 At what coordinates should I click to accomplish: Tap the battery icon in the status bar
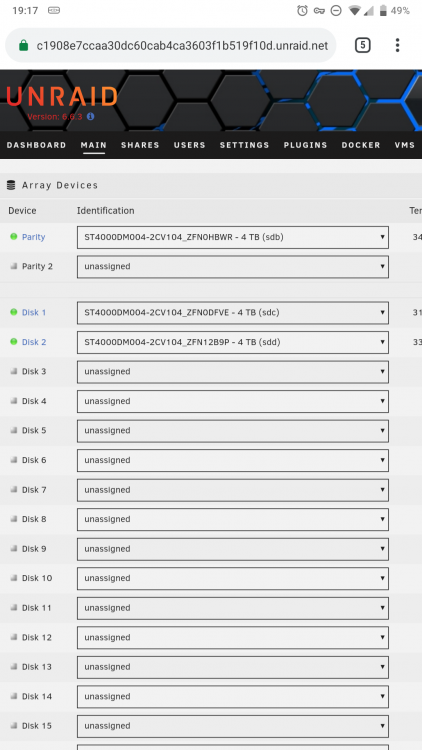tap(383, 11)
